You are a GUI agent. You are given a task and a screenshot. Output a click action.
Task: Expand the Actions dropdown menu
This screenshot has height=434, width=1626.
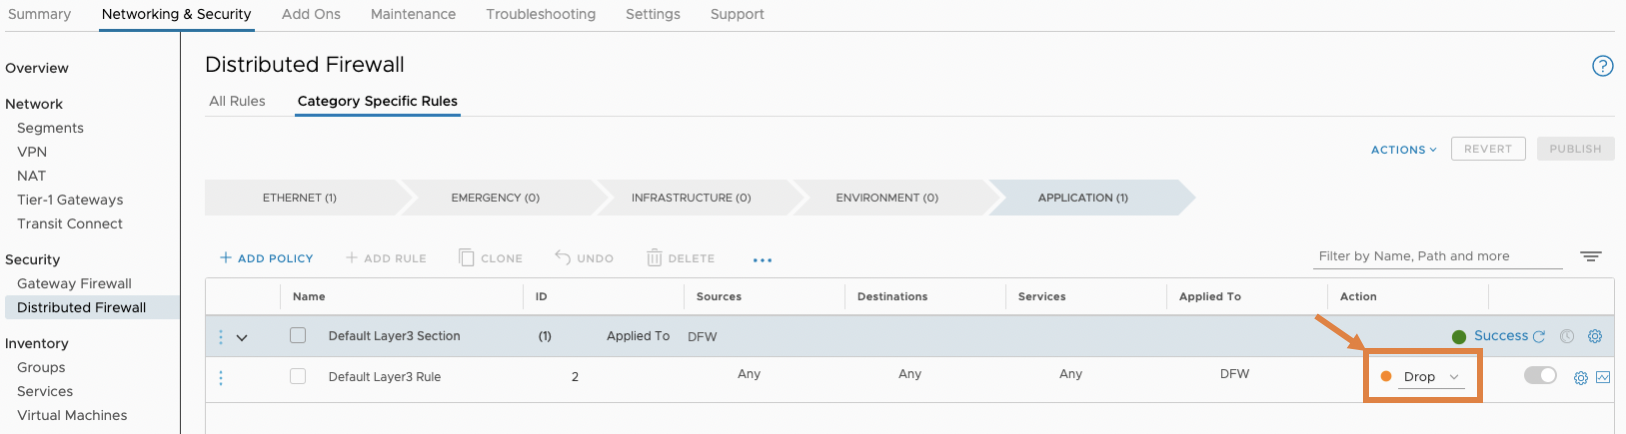[x=1403, y=150]
